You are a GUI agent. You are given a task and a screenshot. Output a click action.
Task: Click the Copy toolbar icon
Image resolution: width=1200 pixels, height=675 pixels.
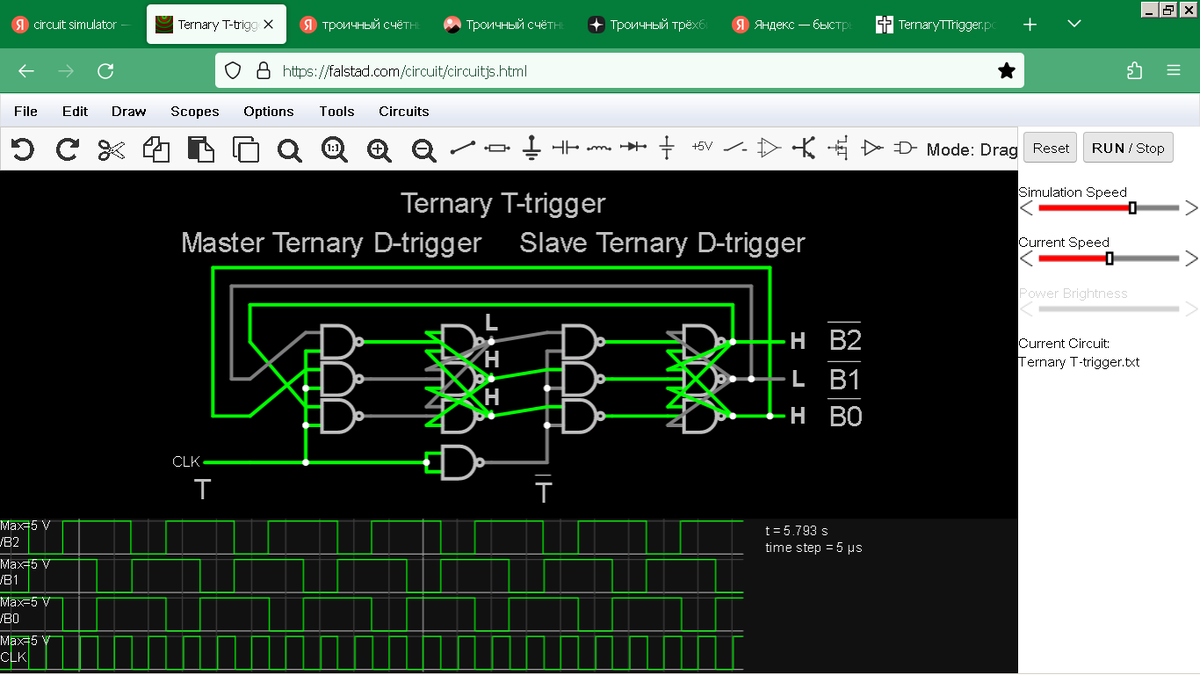pyautogui.click(x=156, y=149)
